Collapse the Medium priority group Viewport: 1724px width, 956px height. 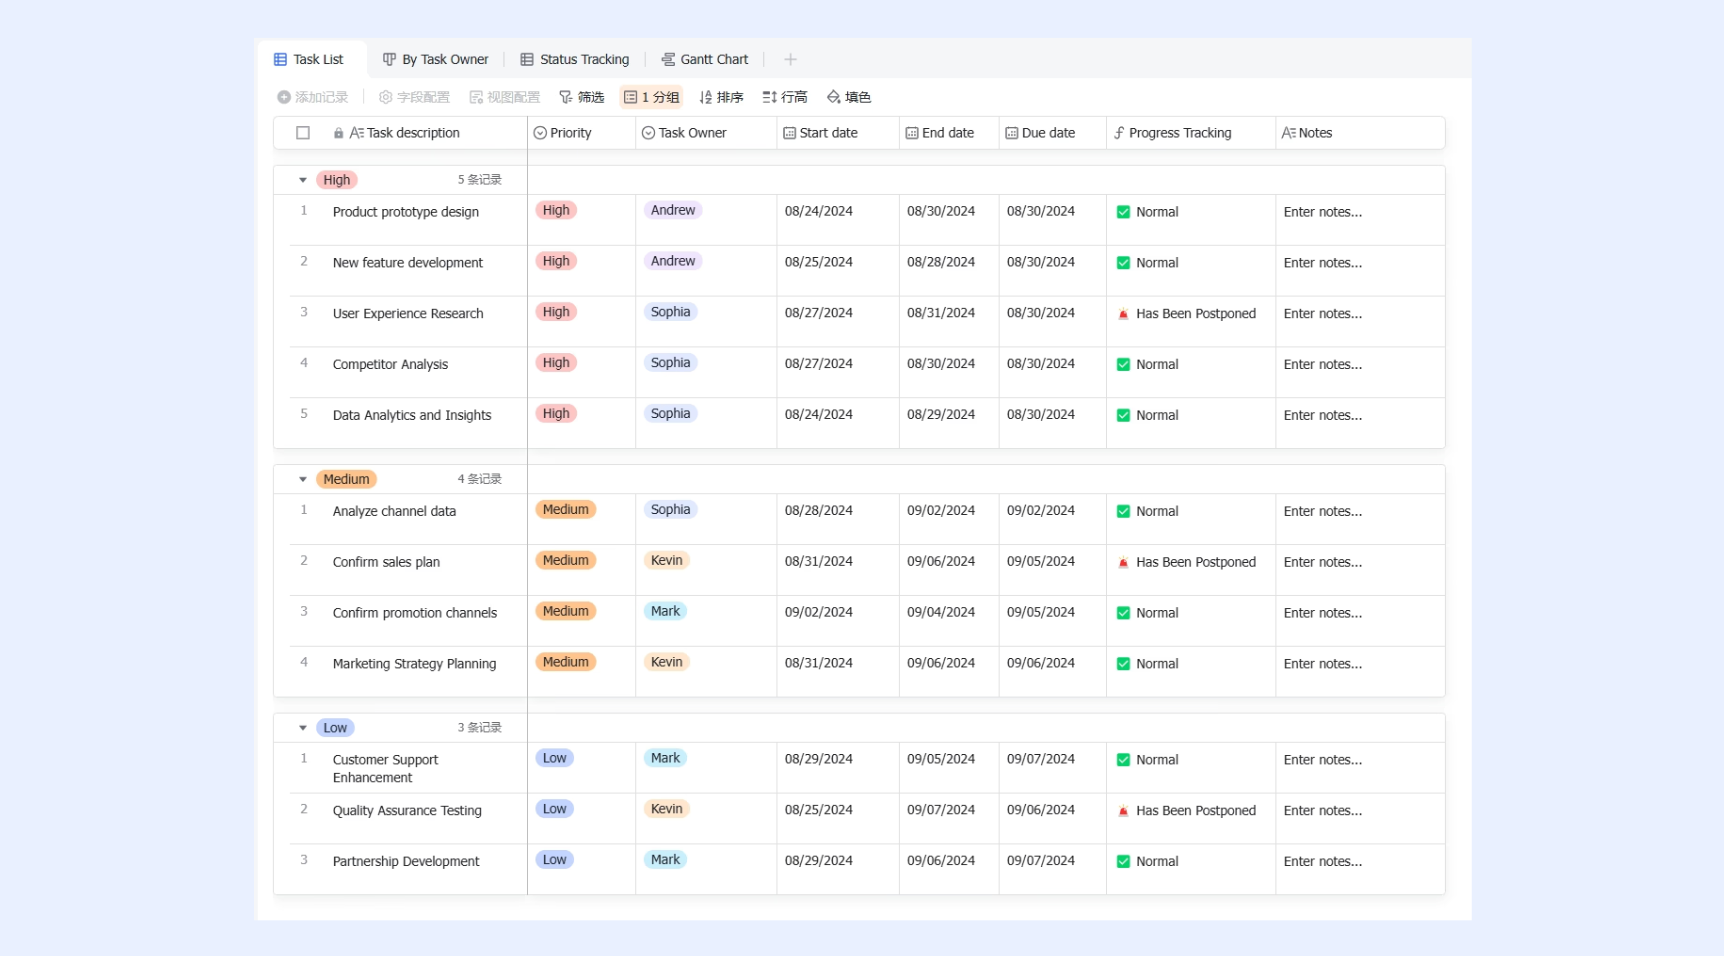(x=302, y=479)
